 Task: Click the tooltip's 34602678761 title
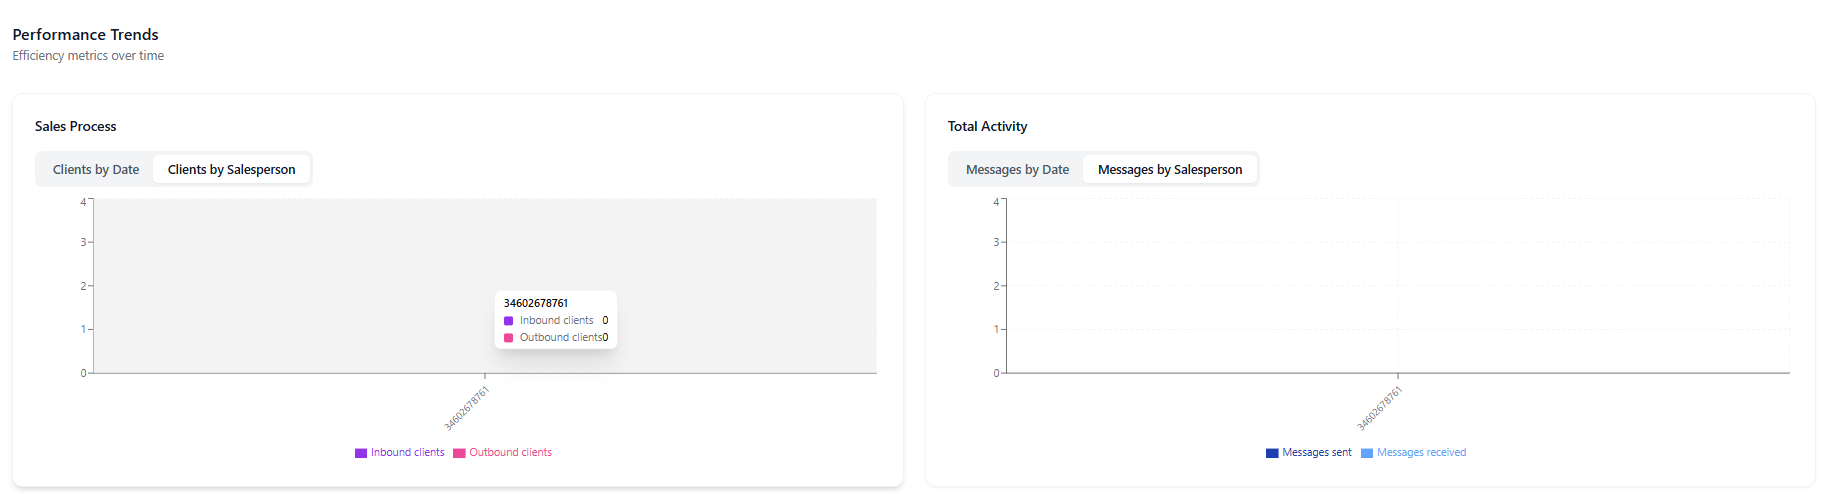535,303
